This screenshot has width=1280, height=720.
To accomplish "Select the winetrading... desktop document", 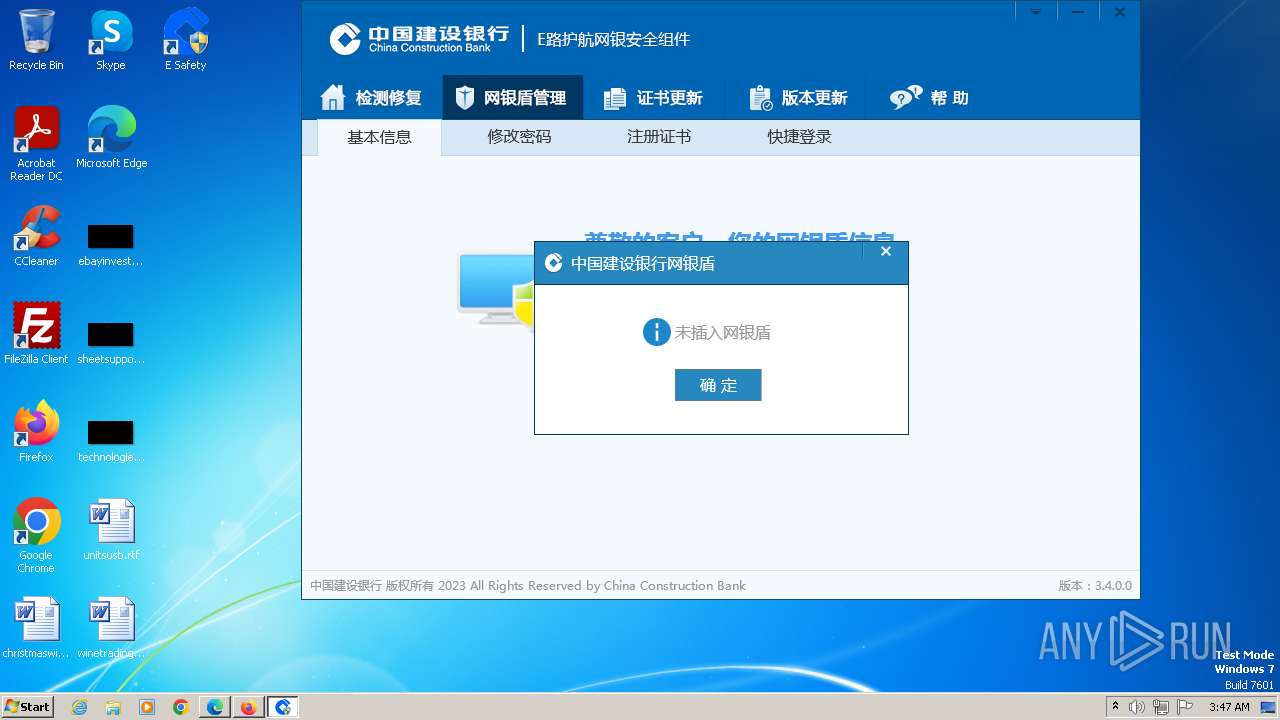I will pos(111,628).
